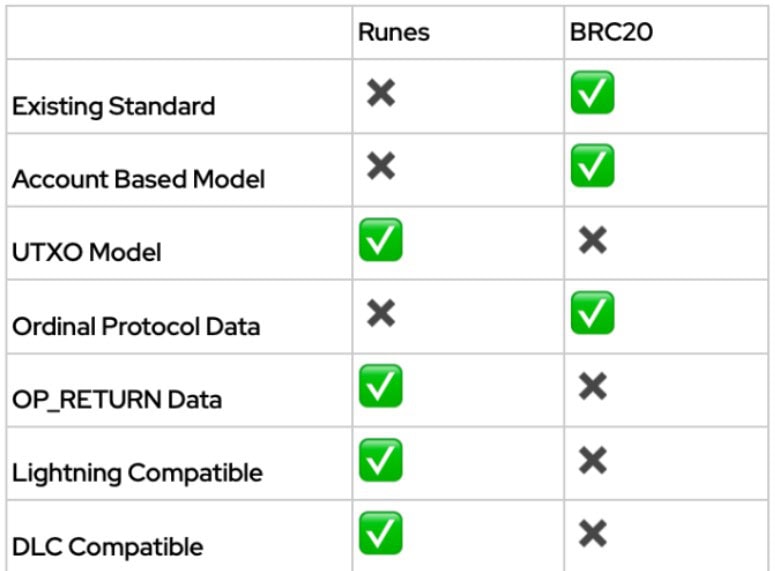Click the green checkmark for Runes UTXO Model
This screenshot has height=571, width=775.
click(x=381, y=240)
